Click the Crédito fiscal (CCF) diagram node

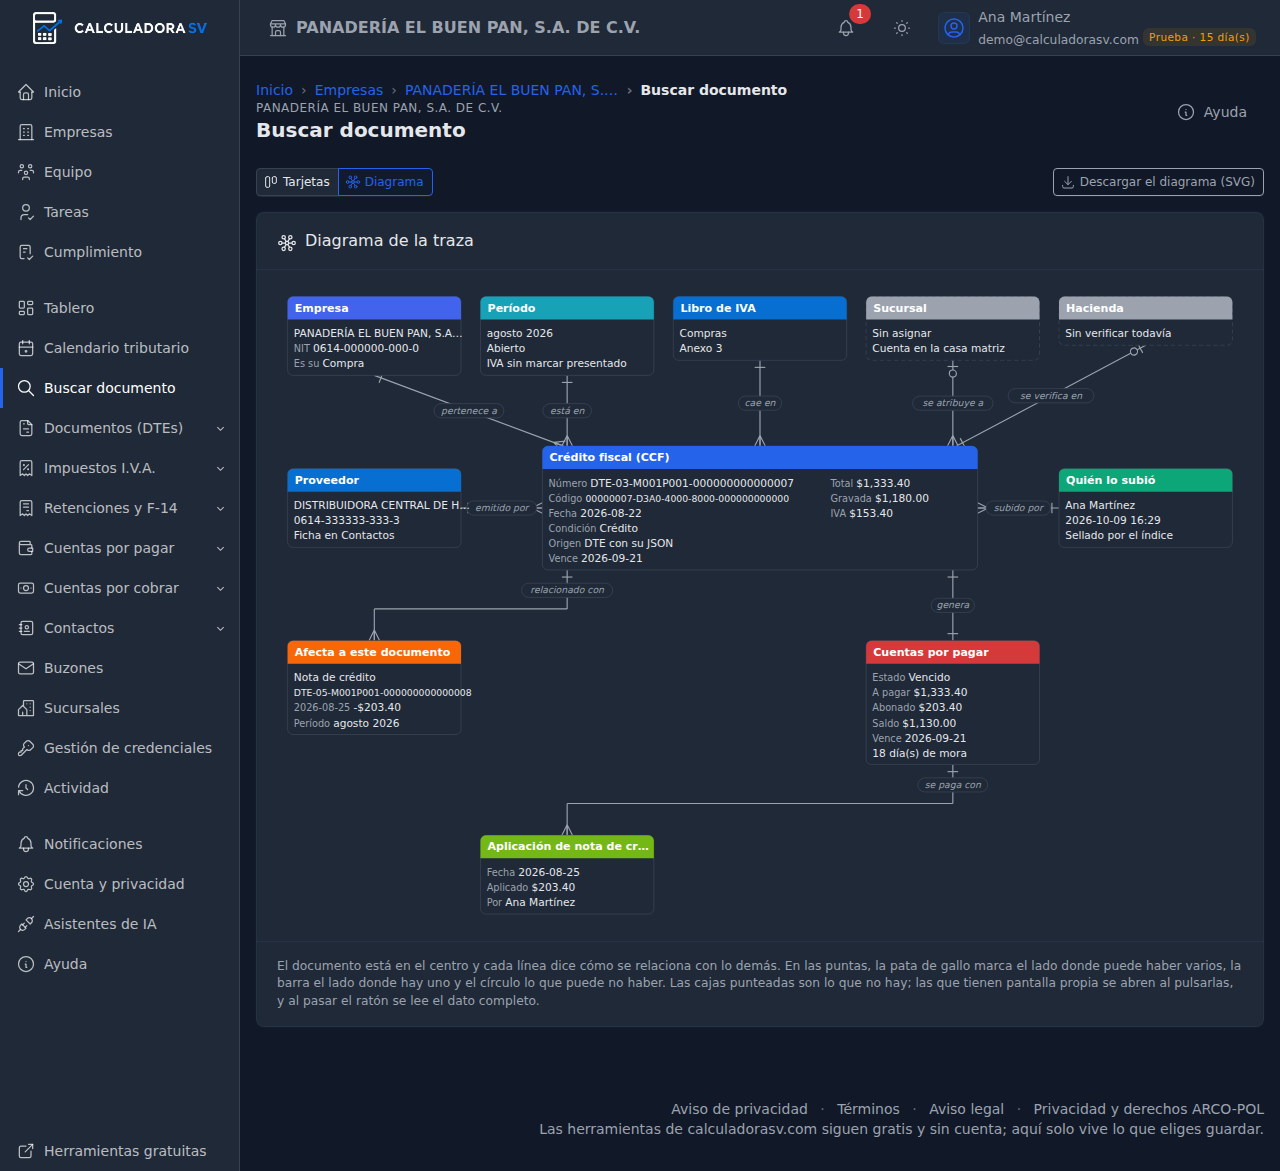(760, 508)
